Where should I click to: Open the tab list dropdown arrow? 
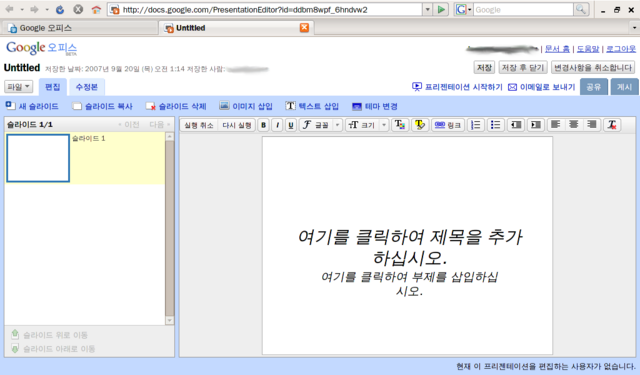(x=634, y=28)
